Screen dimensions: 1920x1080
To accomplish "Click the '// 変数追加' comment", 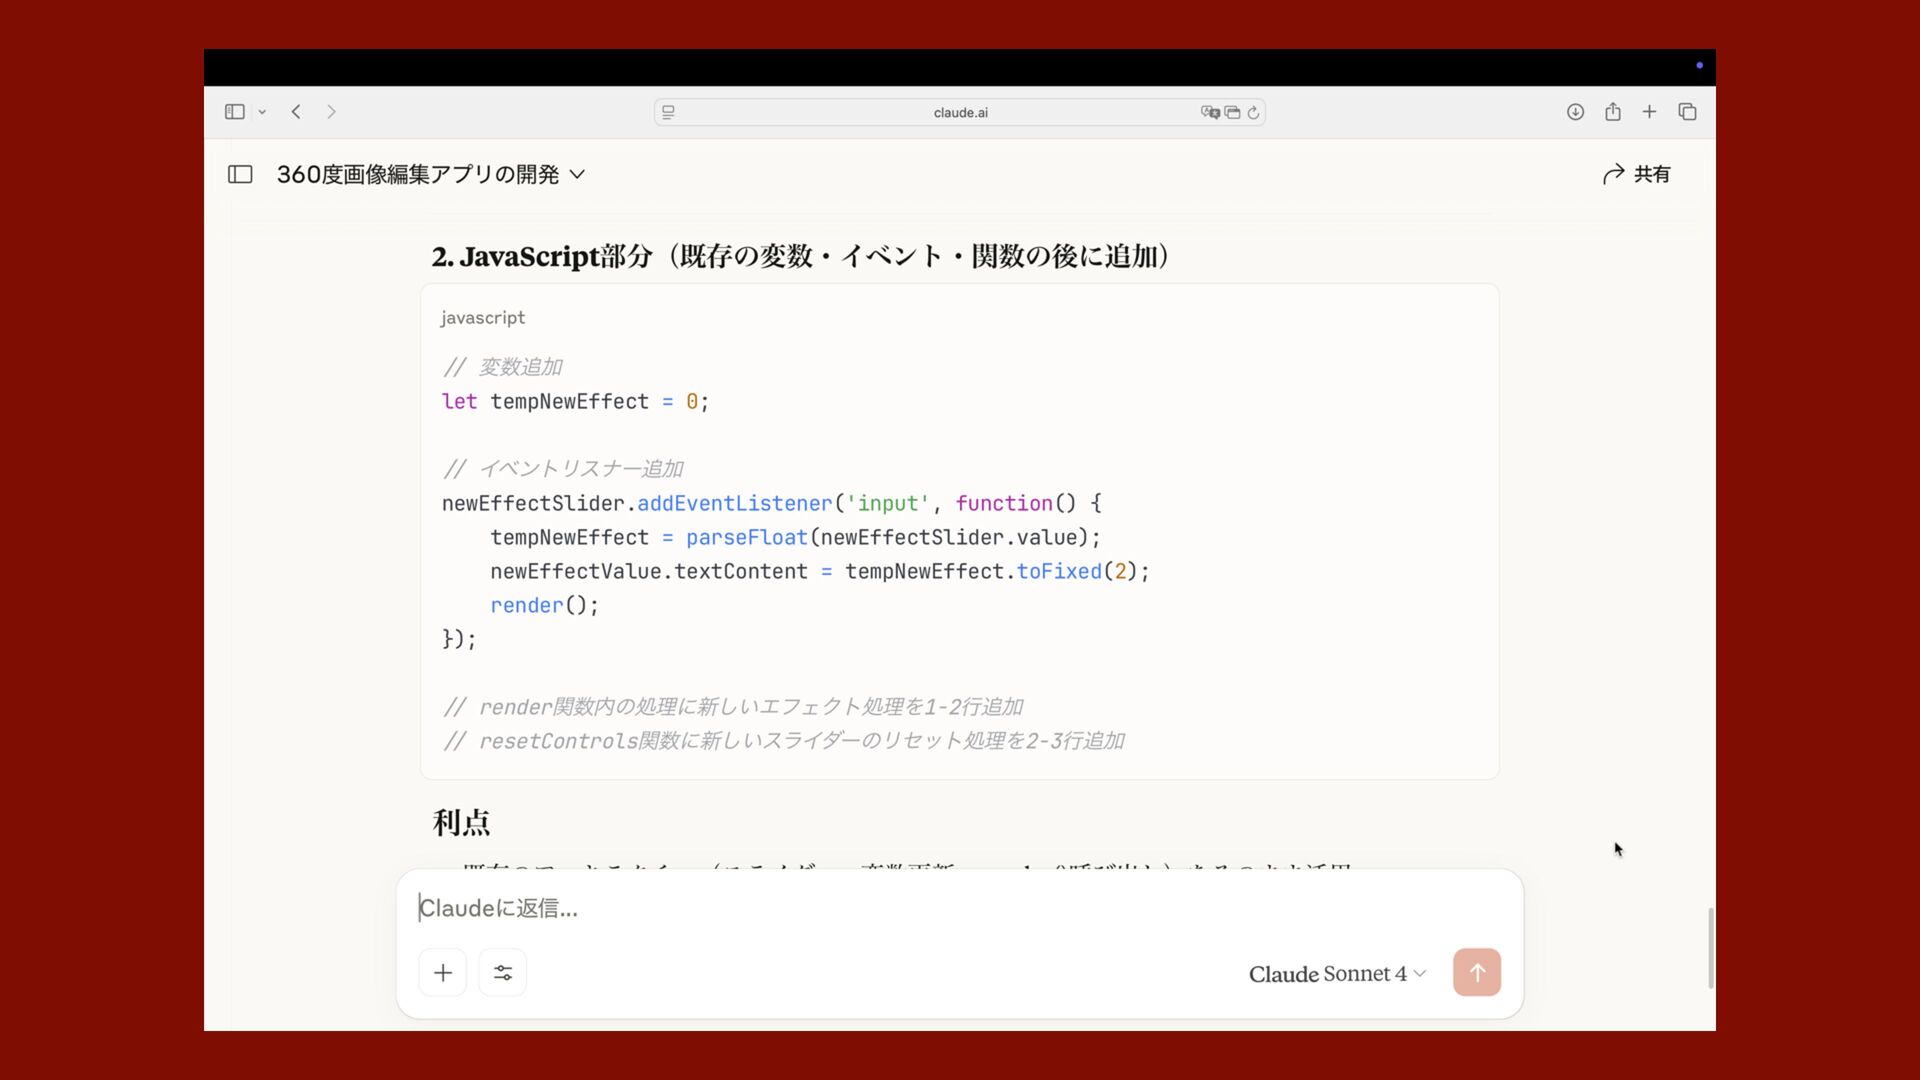I will tap(503, 367).
